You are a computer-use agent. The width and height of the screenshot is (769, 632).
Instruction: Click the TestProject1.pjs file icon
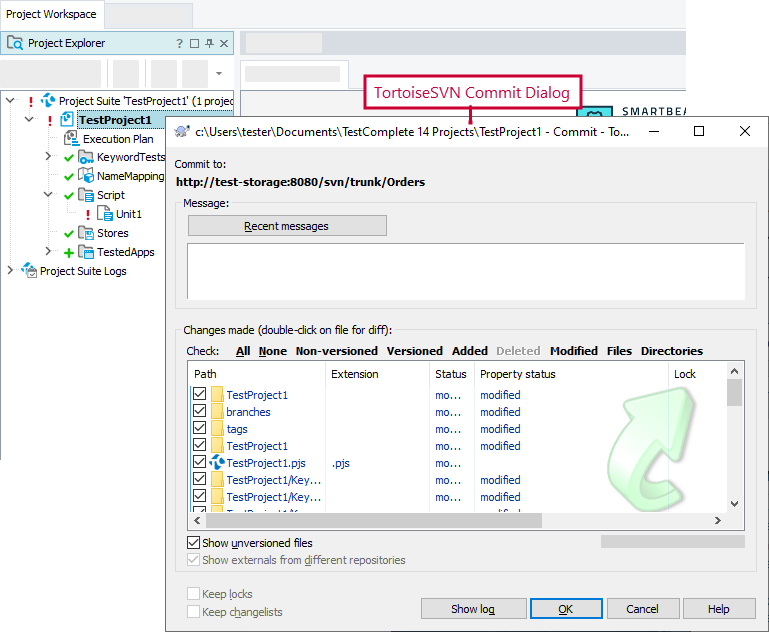click(217, 463)
